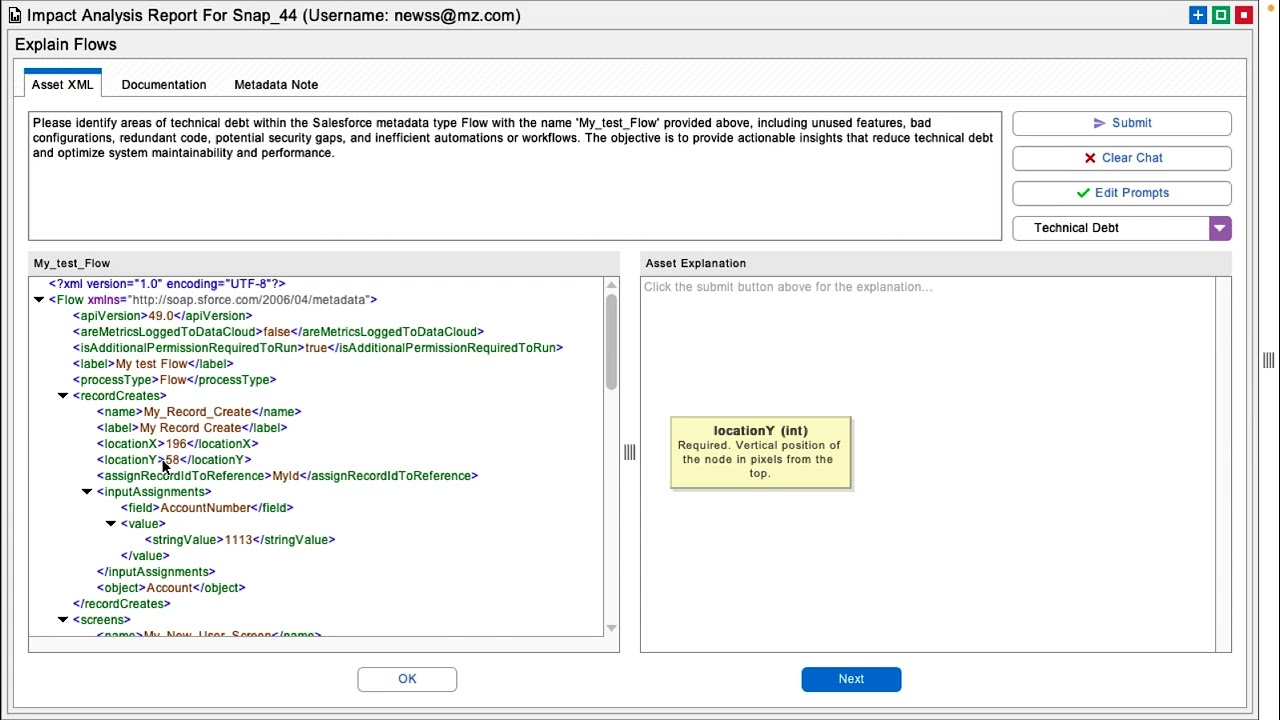Select the locationY 58 line
1280x720 pixels.
click(174, 460)
